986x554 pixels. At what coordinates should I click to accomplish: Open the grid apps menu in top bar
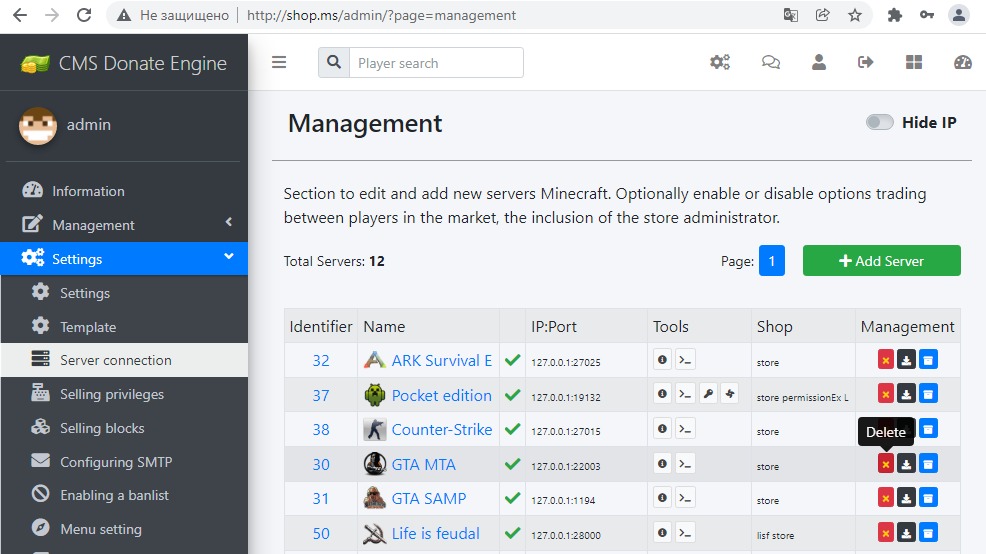coord(914,62)
